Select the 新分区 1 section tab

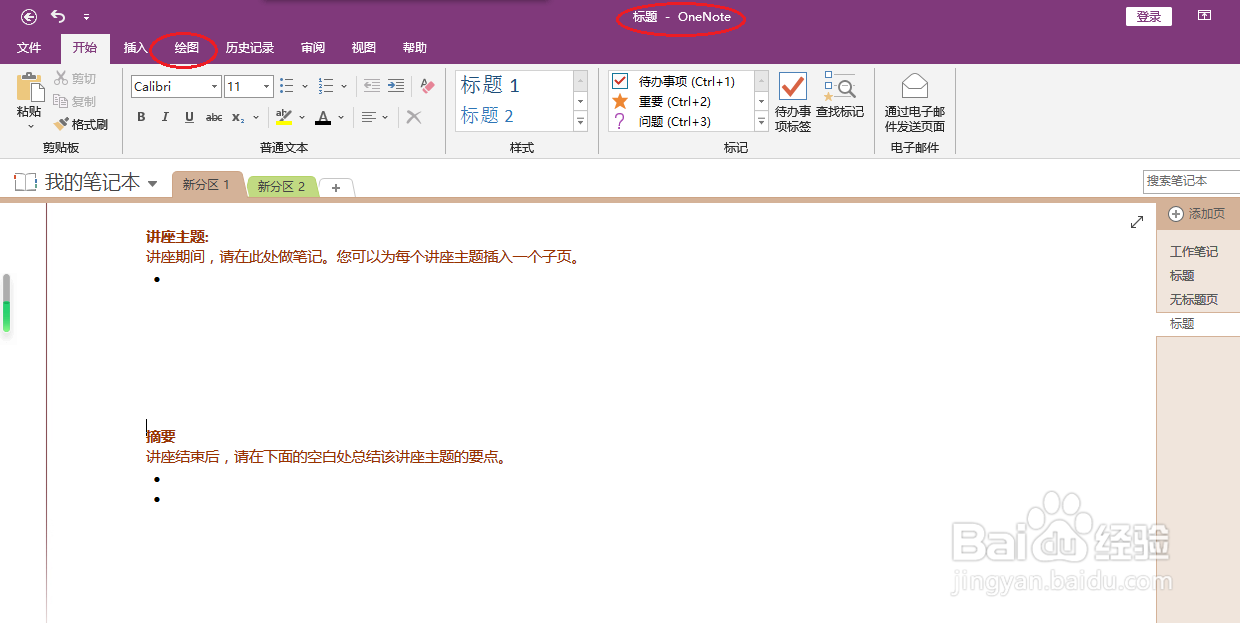coord(207,185)
